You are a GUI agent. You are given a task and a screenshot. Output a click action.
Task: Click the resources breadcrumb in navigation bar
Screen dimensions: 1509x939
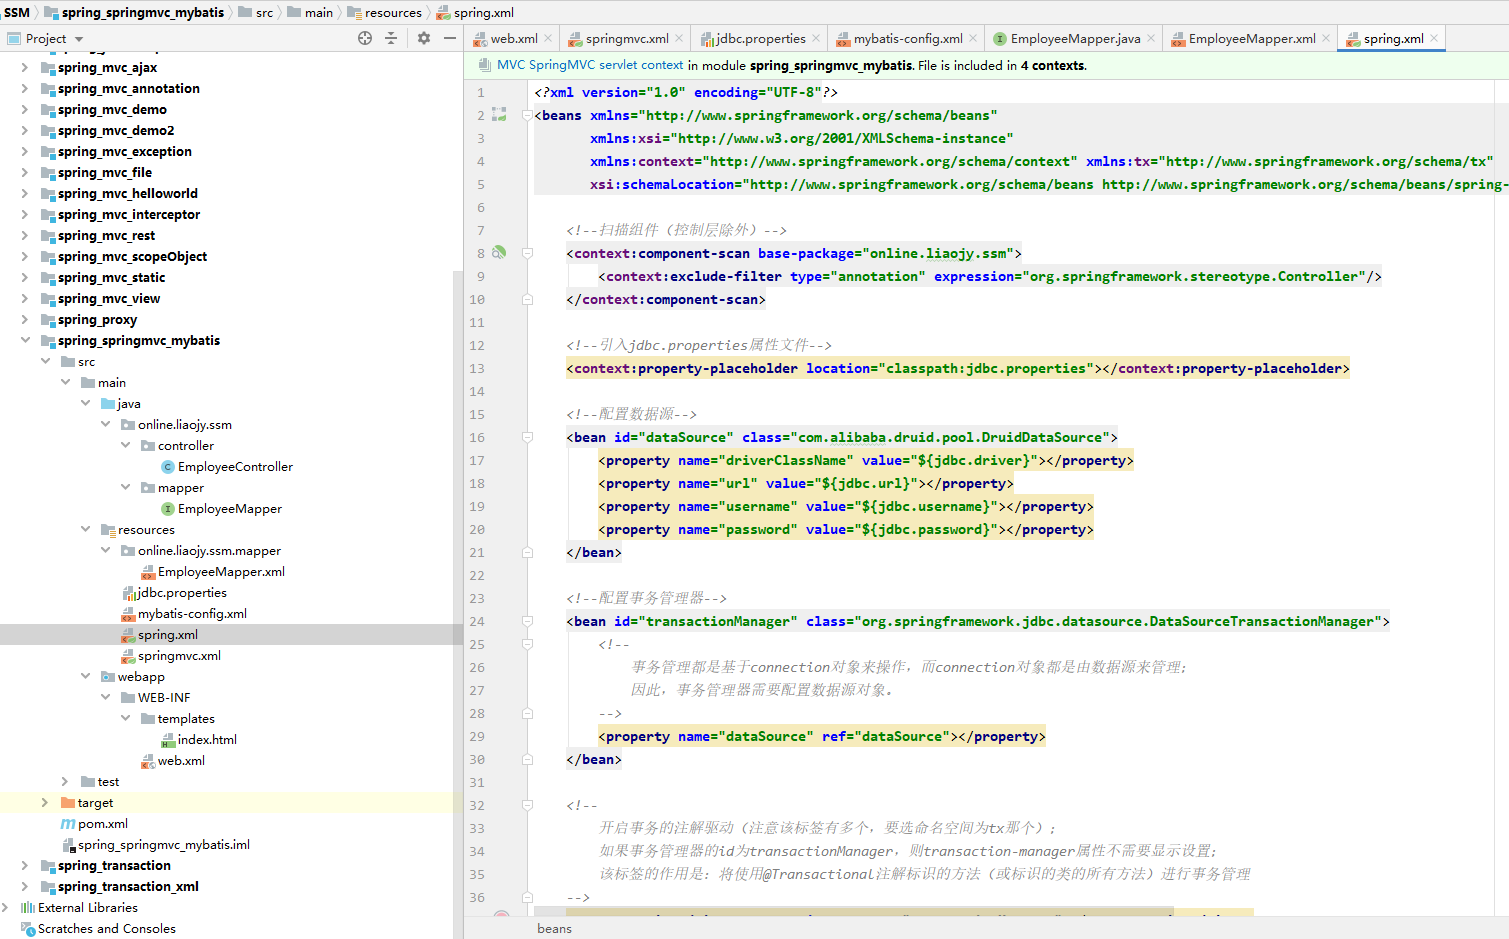384,12
